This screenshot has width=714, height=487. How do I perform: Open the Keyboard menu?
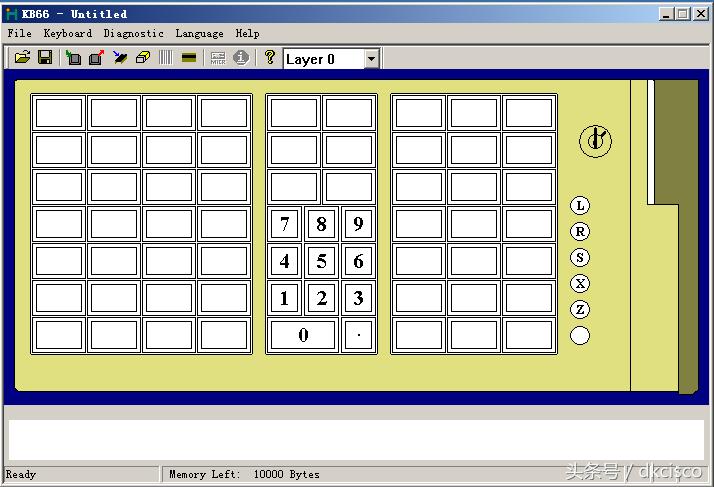(x=67, y=33)
